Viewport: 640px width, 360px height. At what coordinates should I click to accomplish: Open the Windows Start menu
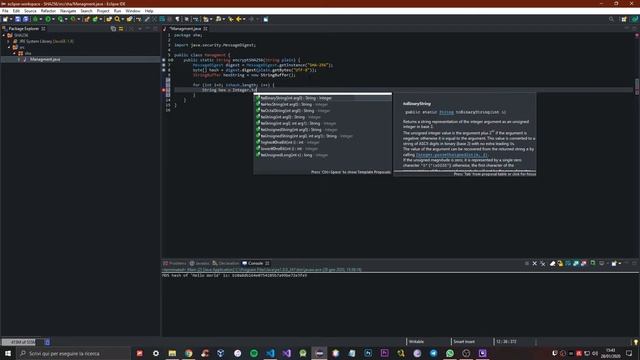click(8, 353)
